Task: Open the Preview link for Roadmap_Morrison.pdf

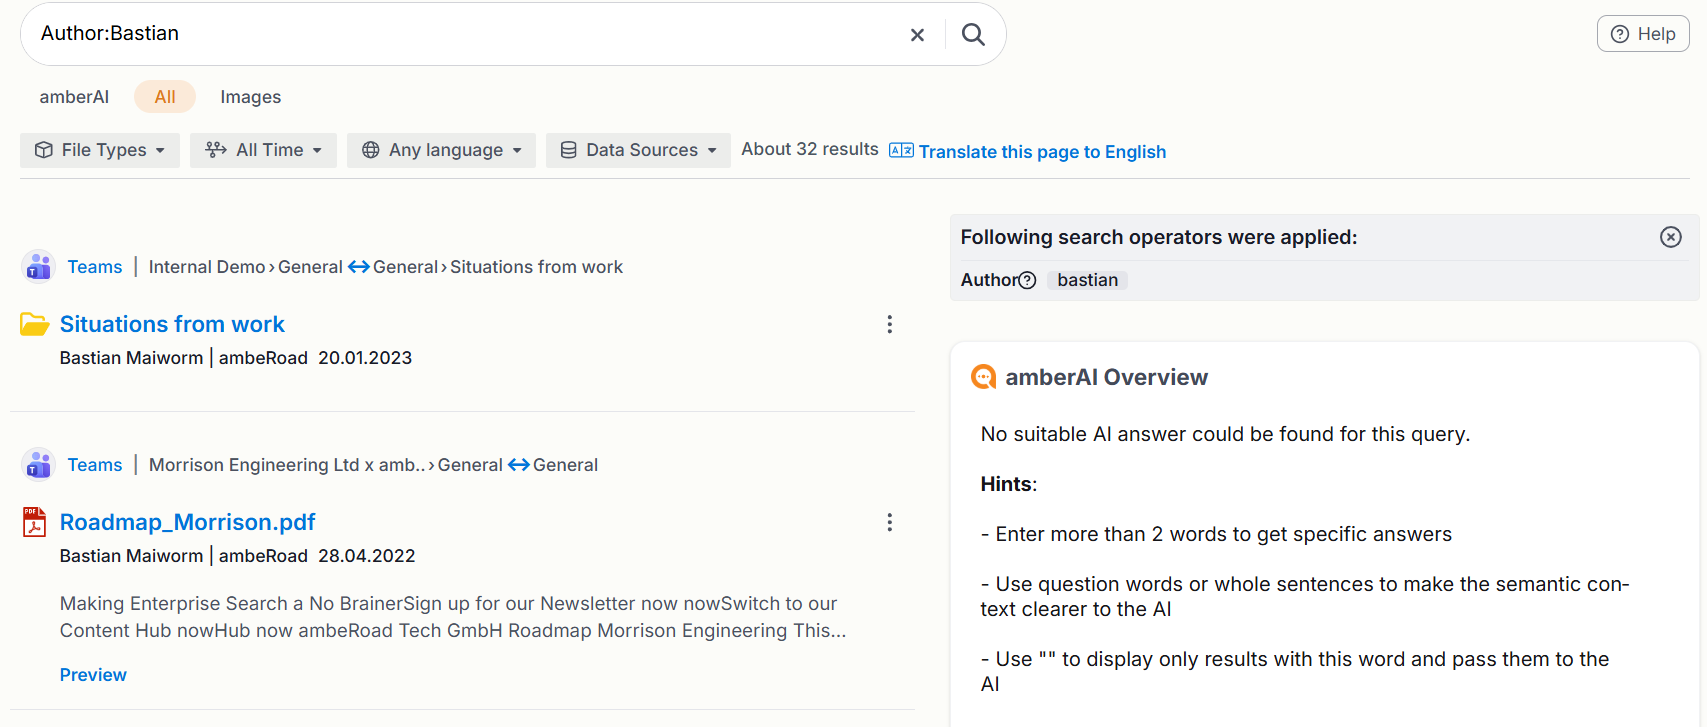Action: 93,675
